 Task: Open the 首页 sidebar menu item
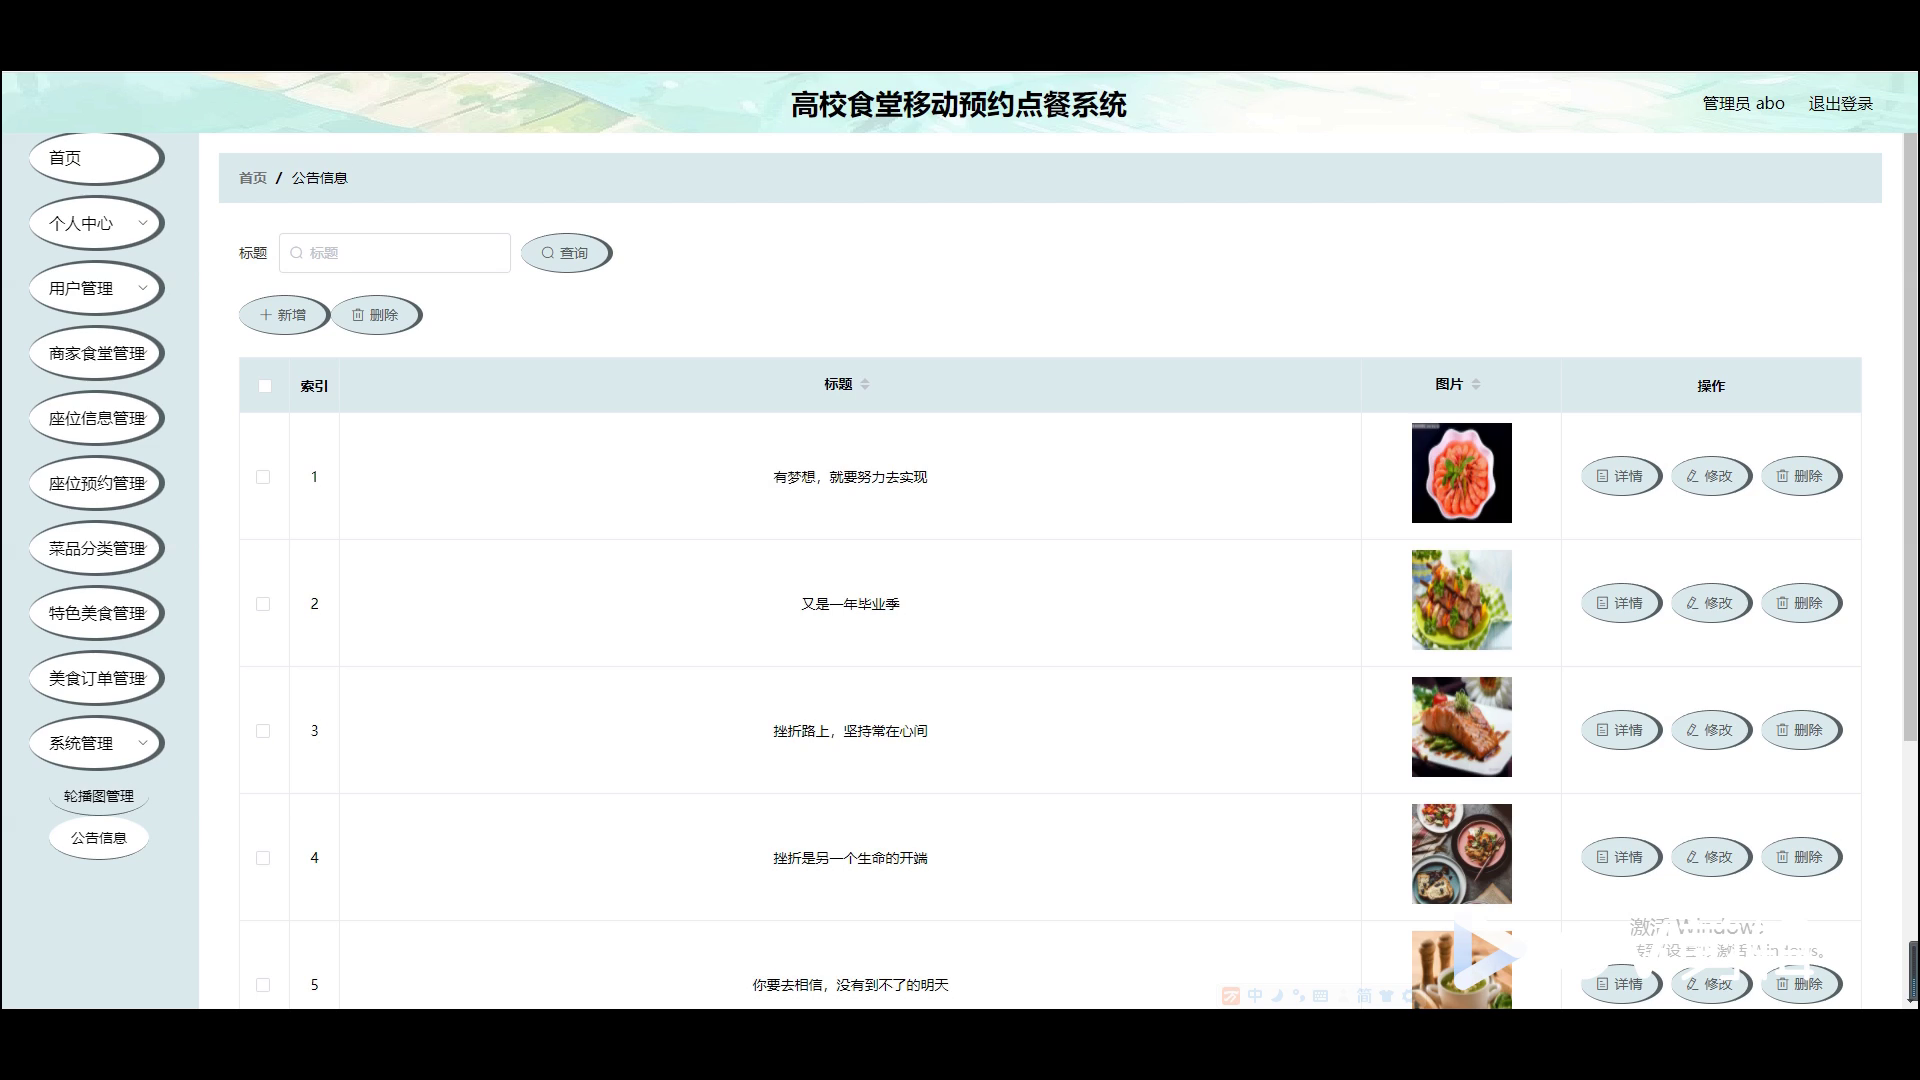pos(96,158)
